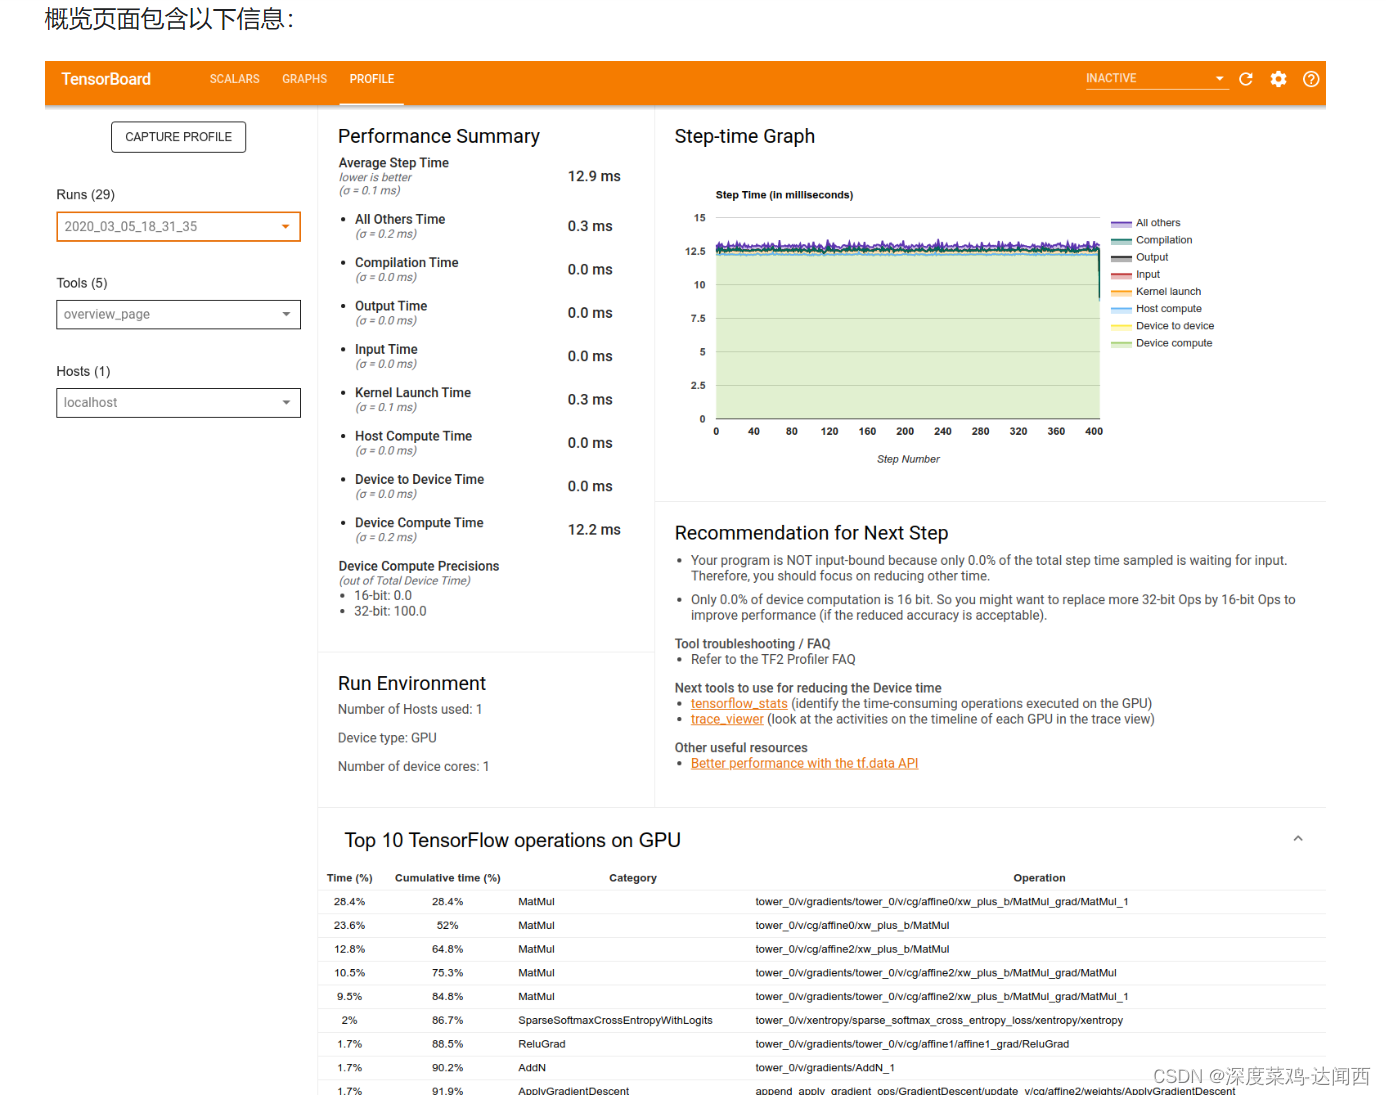Click the 75.3% cumulative time cell
The height and width of the screenshot is (1095, 1386).
pyautogui.click(x=448, y=973)
